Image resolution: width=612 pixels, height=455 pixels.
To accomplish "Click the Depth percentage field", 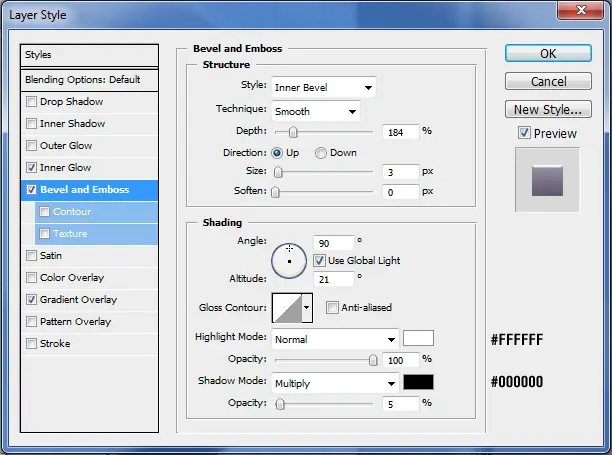I will pyautogui.click(x=400, y=132).
